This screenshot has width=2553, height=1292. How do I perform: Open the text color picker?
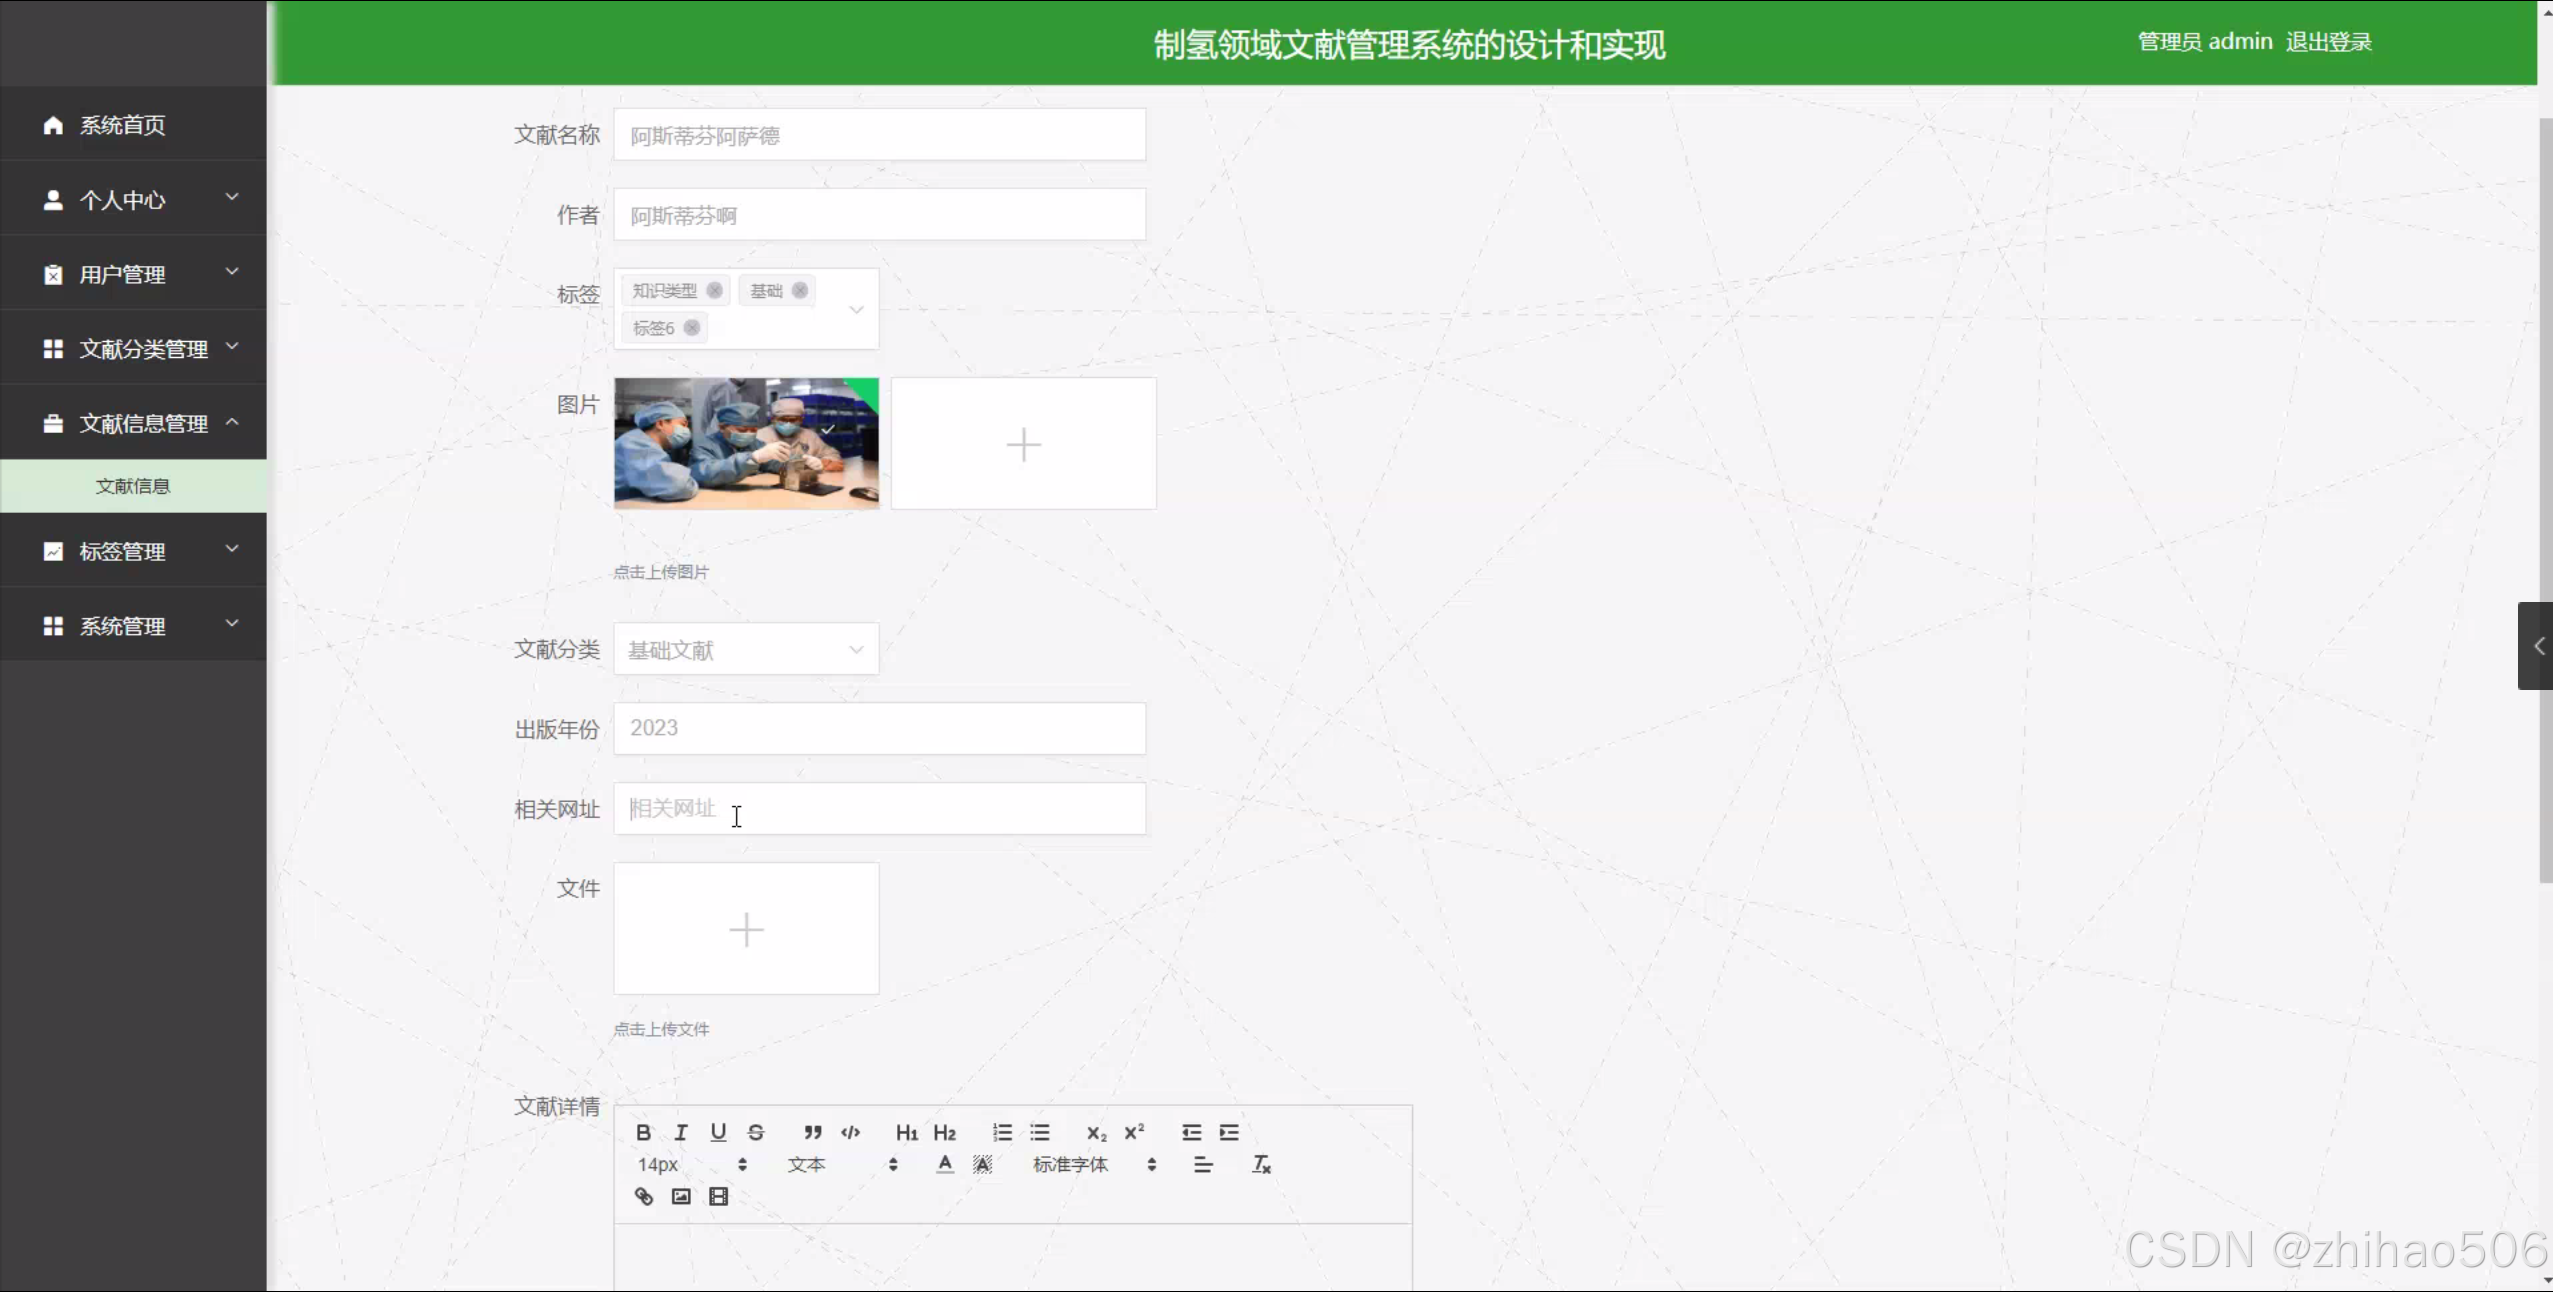pos(944,1164)
